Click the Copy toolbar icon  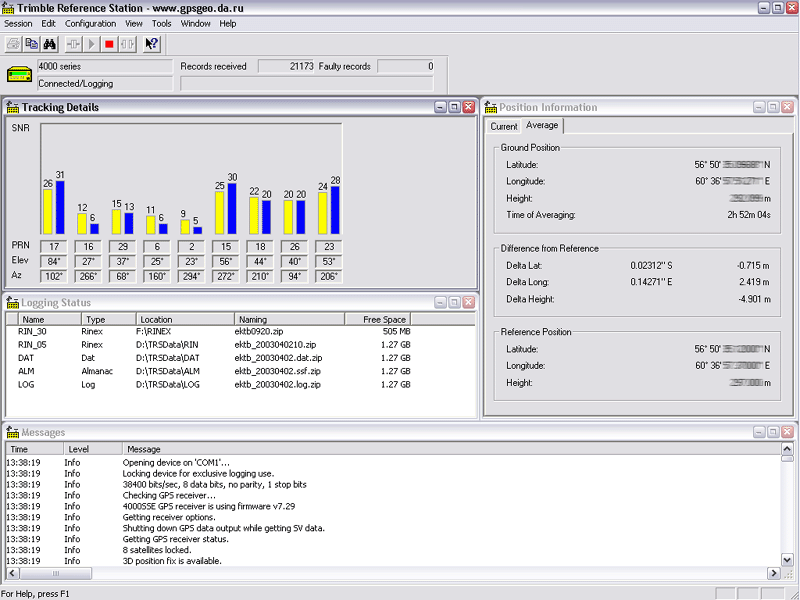pyautogui.click(x=31, y=44)
